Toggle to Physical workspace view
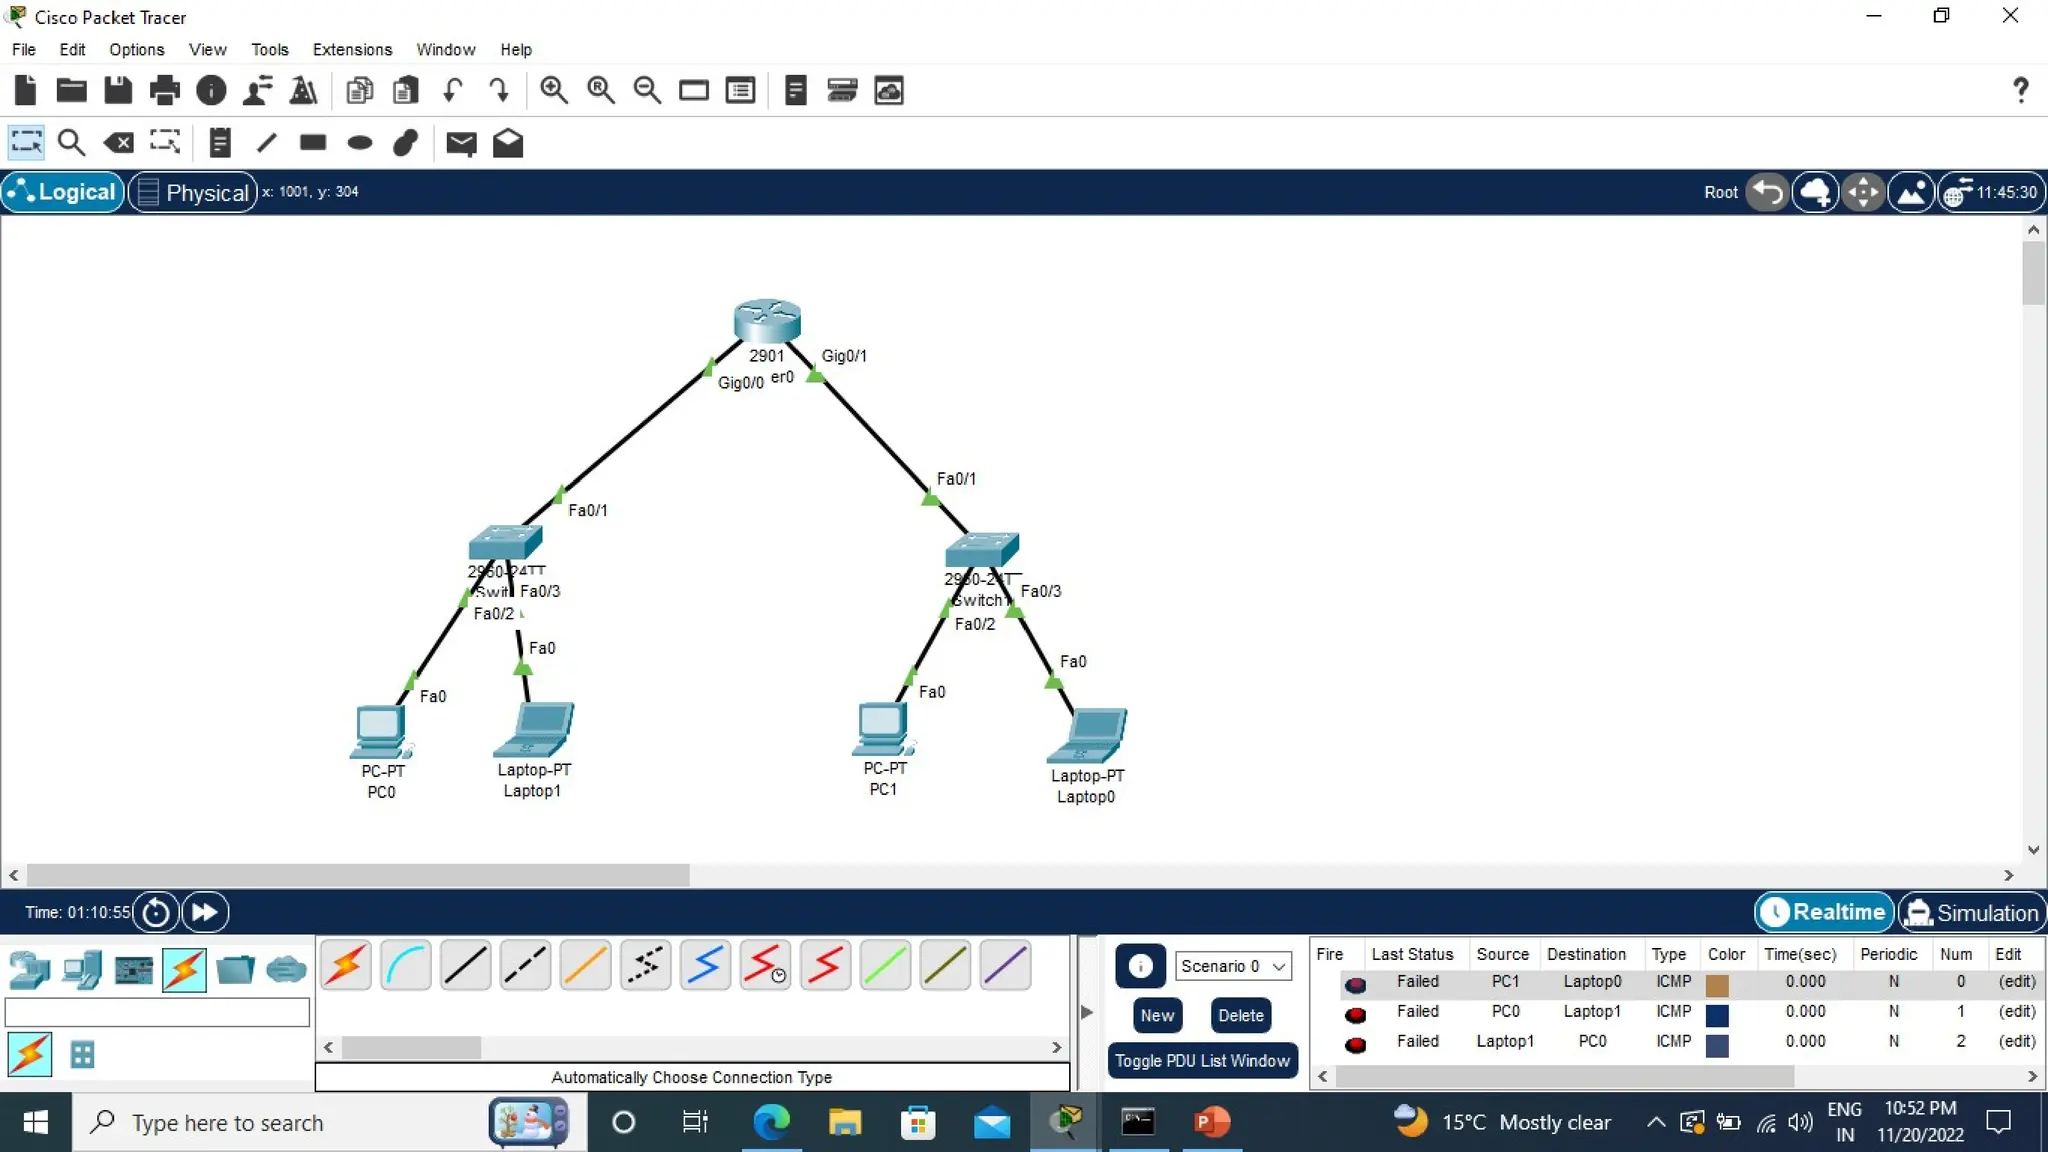 (x=193, y=192)
